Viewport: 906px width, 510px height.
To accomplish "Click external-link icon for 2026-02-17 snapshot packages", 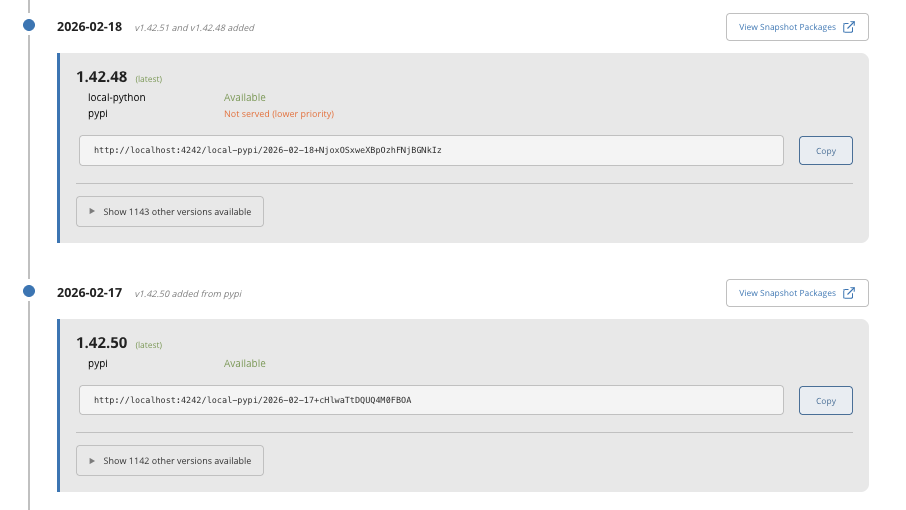I will 849,293.
